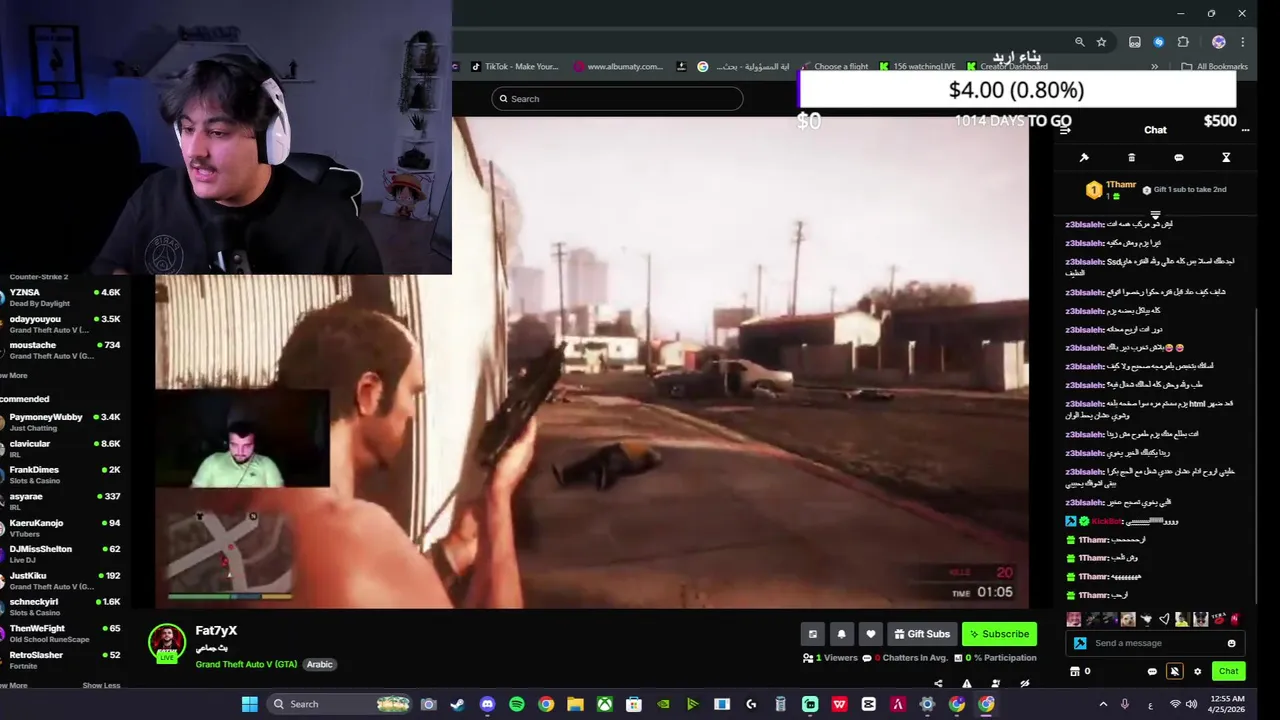
Task: Click the share icon below viewers stats
Action: tap(937, 684)
